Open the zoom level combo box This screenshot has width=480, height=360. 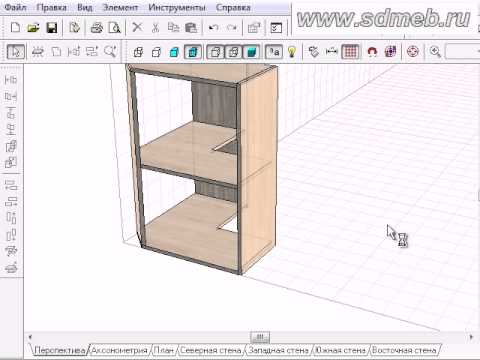coord(463,52)
